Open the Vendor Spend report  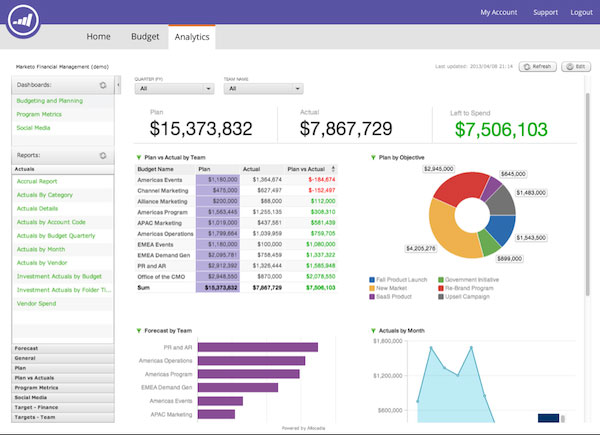tap(36, 304)
